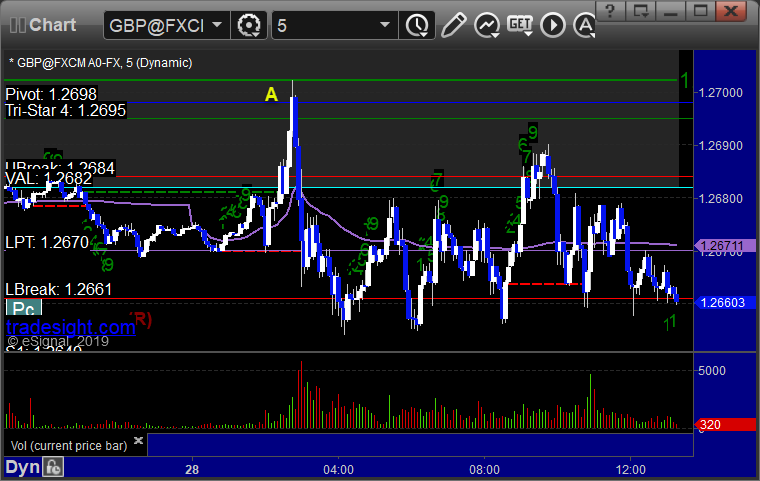Toggle the time-axis lock icon
Screen dimensions: 760x481
tap(53, 467)
